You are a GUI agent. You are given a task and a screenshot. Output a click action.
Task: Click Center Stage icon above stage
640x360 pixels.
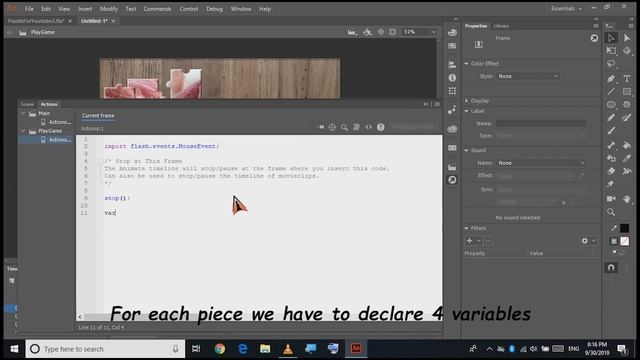click(x=381, y=32)
